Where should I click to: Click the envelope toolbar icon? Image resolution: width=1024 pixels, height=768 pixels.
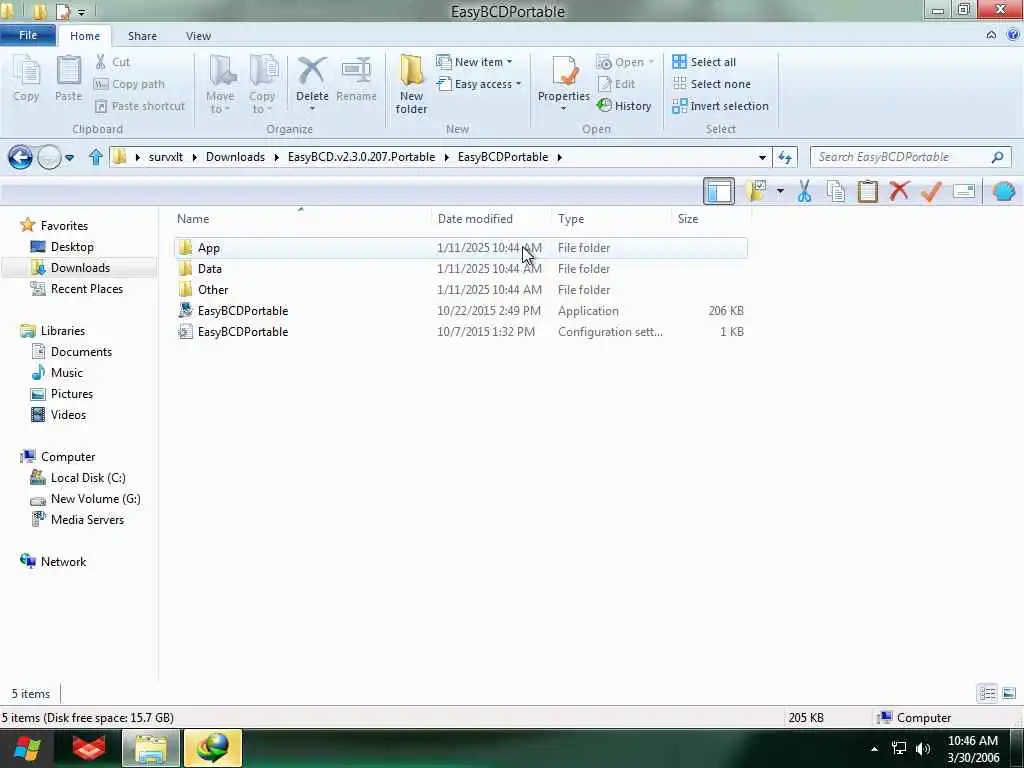964,191
